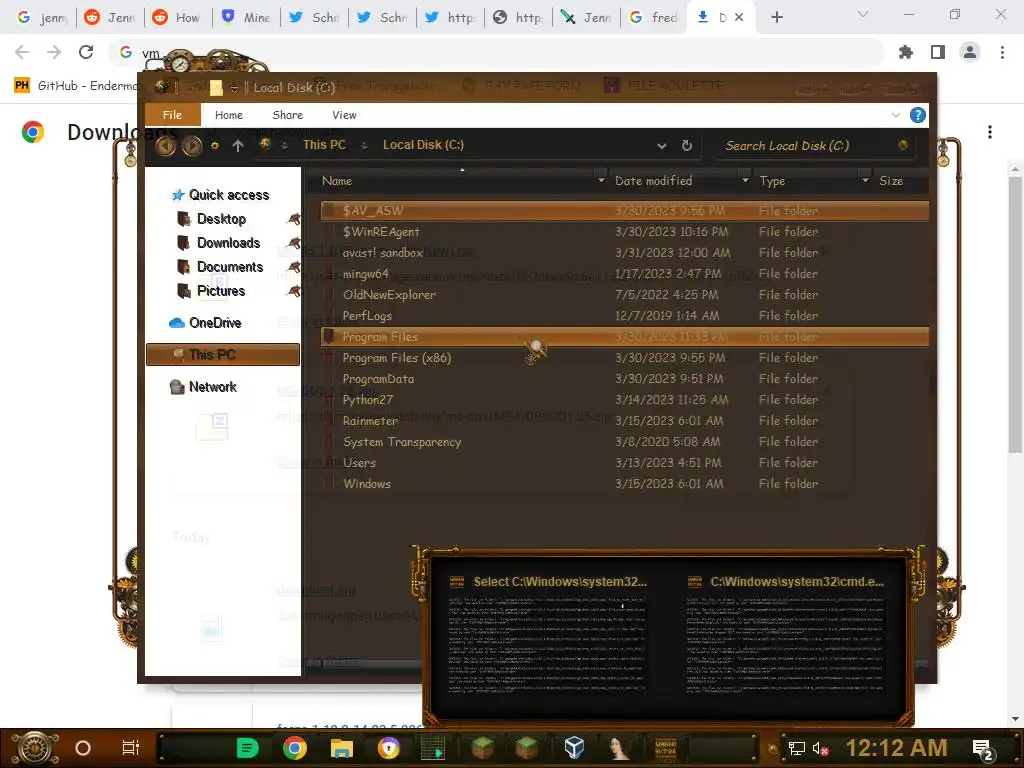This screenshot has height=768, width=1024.
Task: Expand breadcrumb arrow before This PC
Action: click(x=285, y=145)
